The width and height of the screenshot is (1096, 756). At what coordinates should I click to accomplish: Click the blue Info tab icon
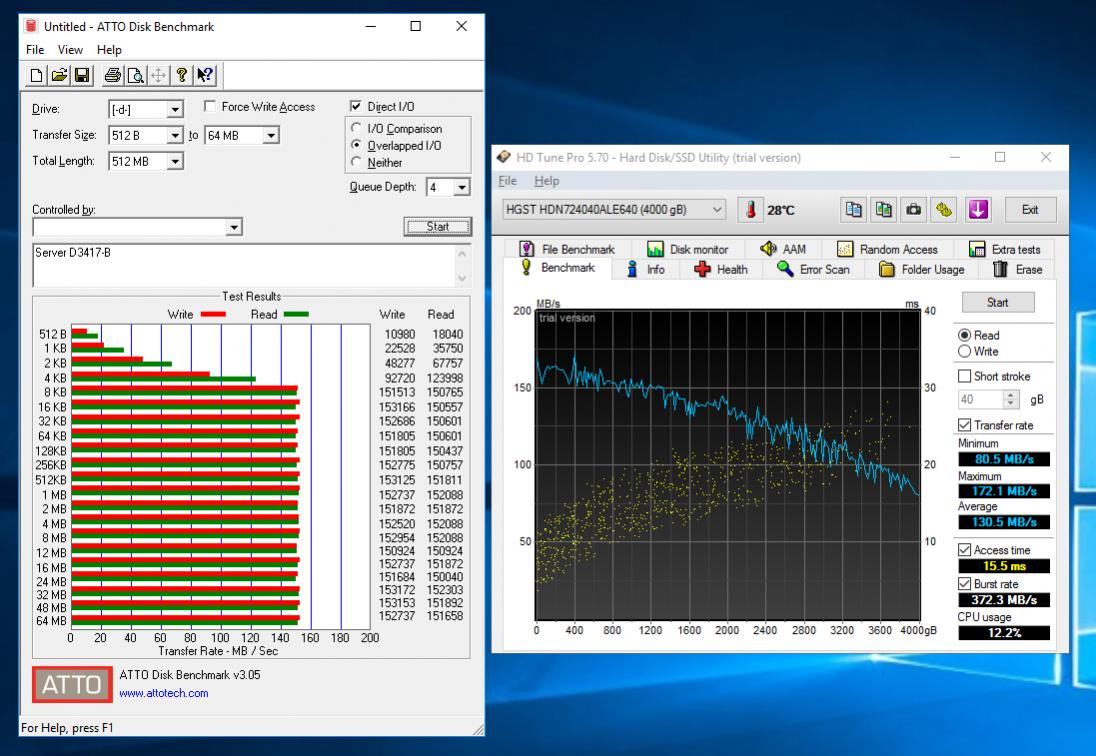click(632, 269)
